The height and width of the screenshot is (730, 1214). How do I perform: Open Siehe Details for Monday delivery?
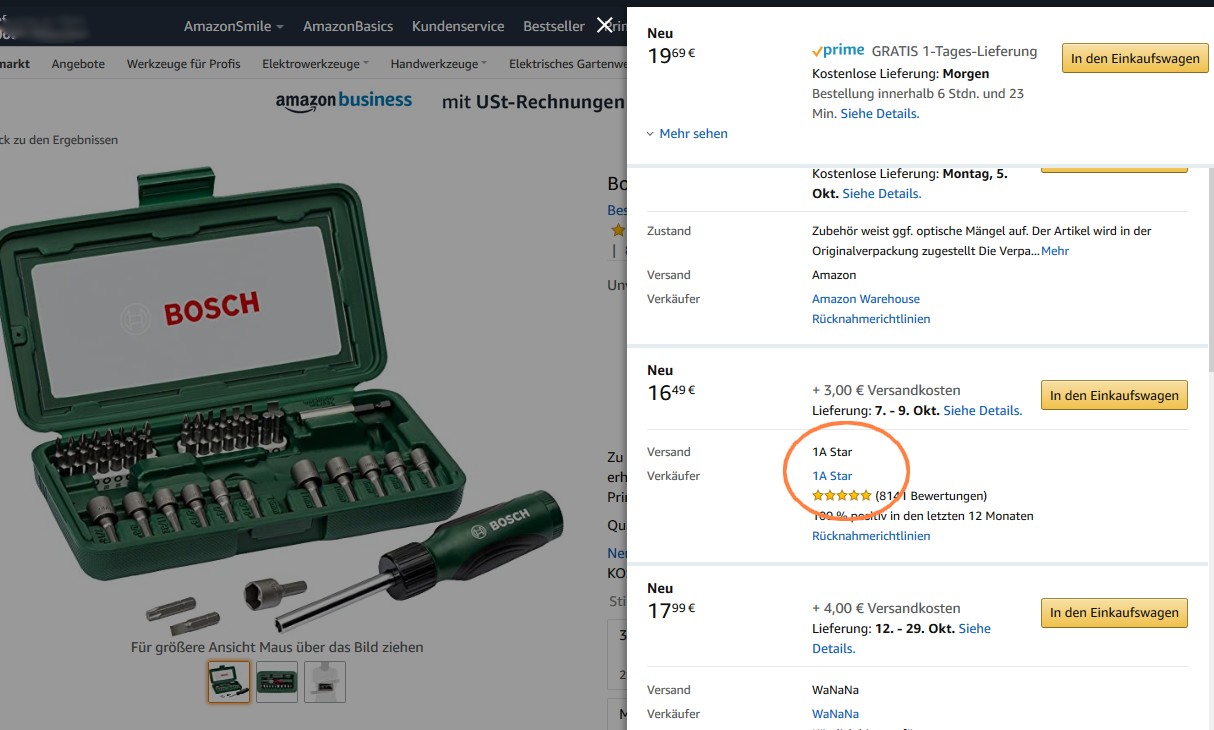(x=882, y=194)
